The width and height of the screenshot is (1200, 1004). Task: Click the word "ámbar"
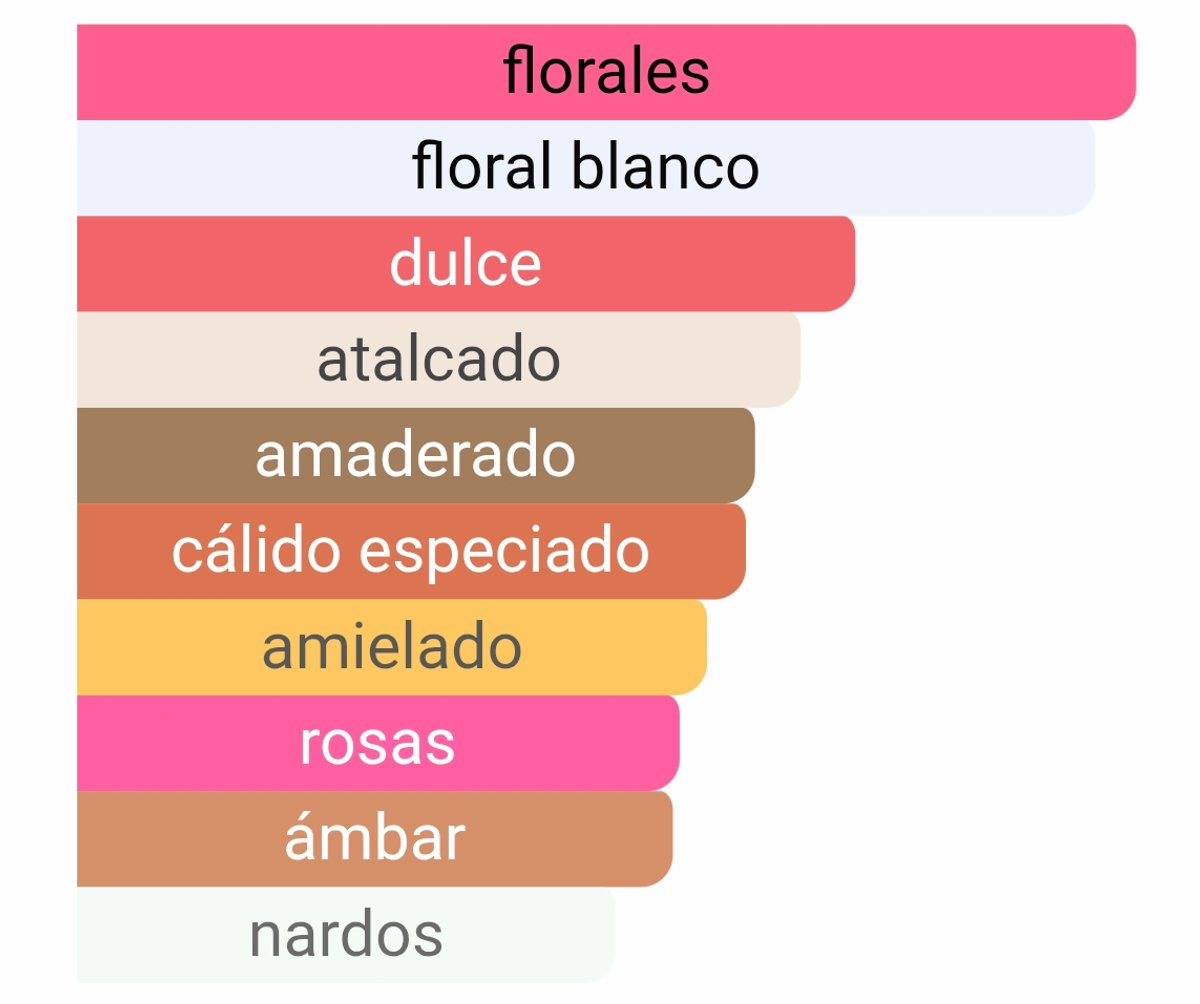coord(374,840)
